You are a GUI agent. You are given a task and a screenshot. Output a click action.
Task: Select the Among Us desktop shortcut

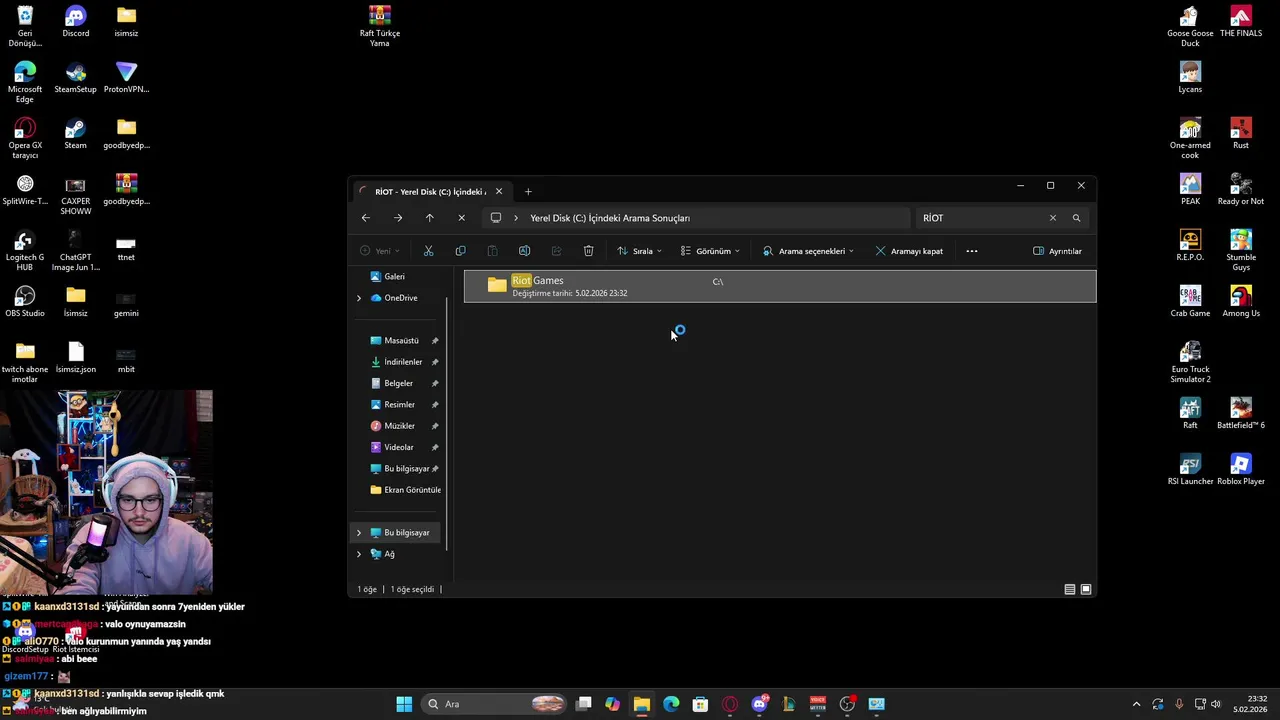(1241, 303)
